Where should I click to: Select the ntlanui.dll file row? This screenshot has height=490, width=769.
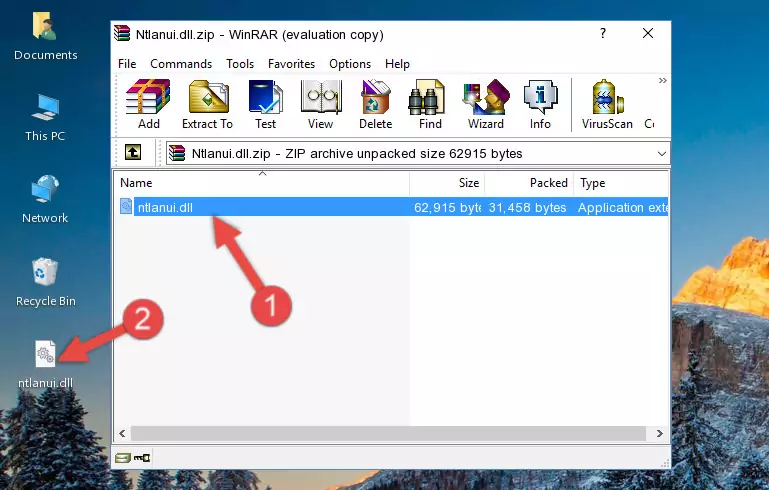pos(392,207)
